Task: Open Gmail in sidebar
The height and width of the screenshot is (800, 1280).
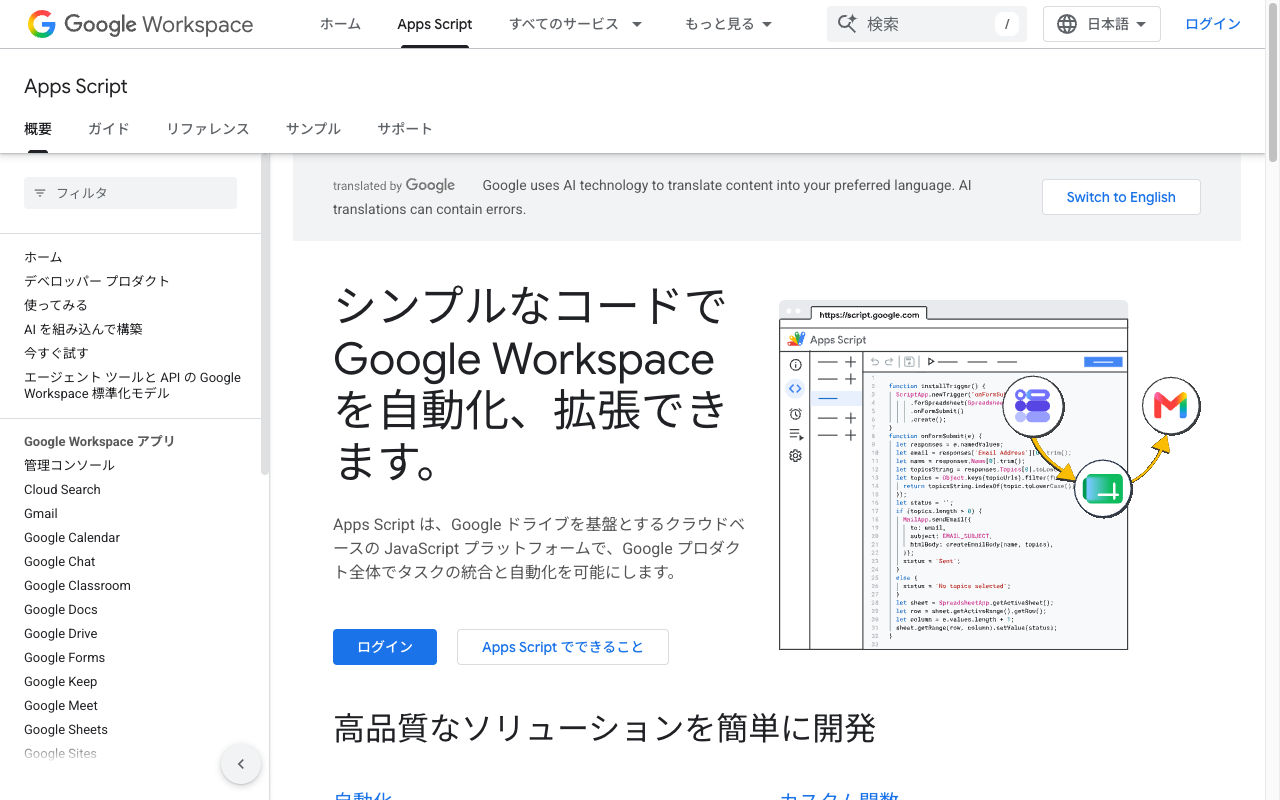Action: [x=41, y=513]
